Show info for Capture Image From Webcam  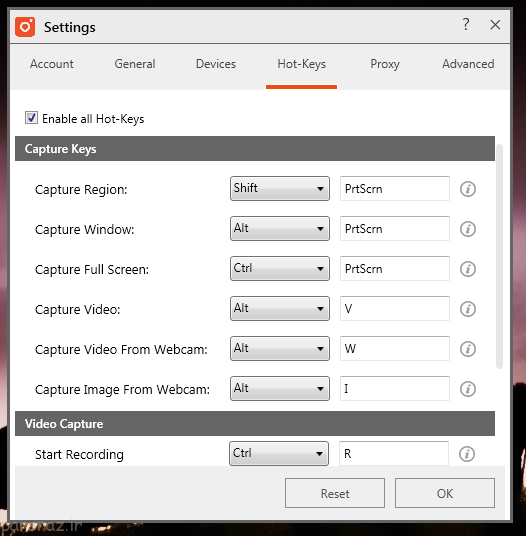pos(468,389)
